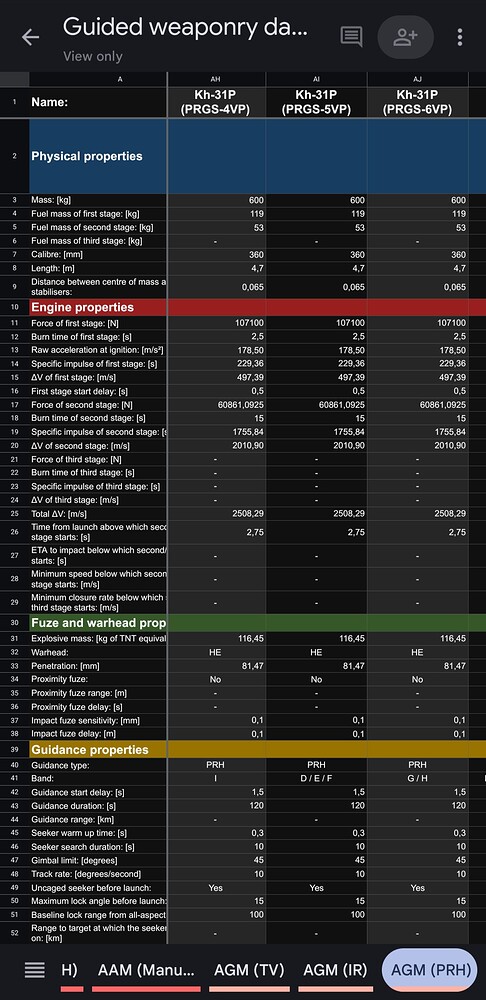
Task: Select row number 39 header
Action: [15, 749]
